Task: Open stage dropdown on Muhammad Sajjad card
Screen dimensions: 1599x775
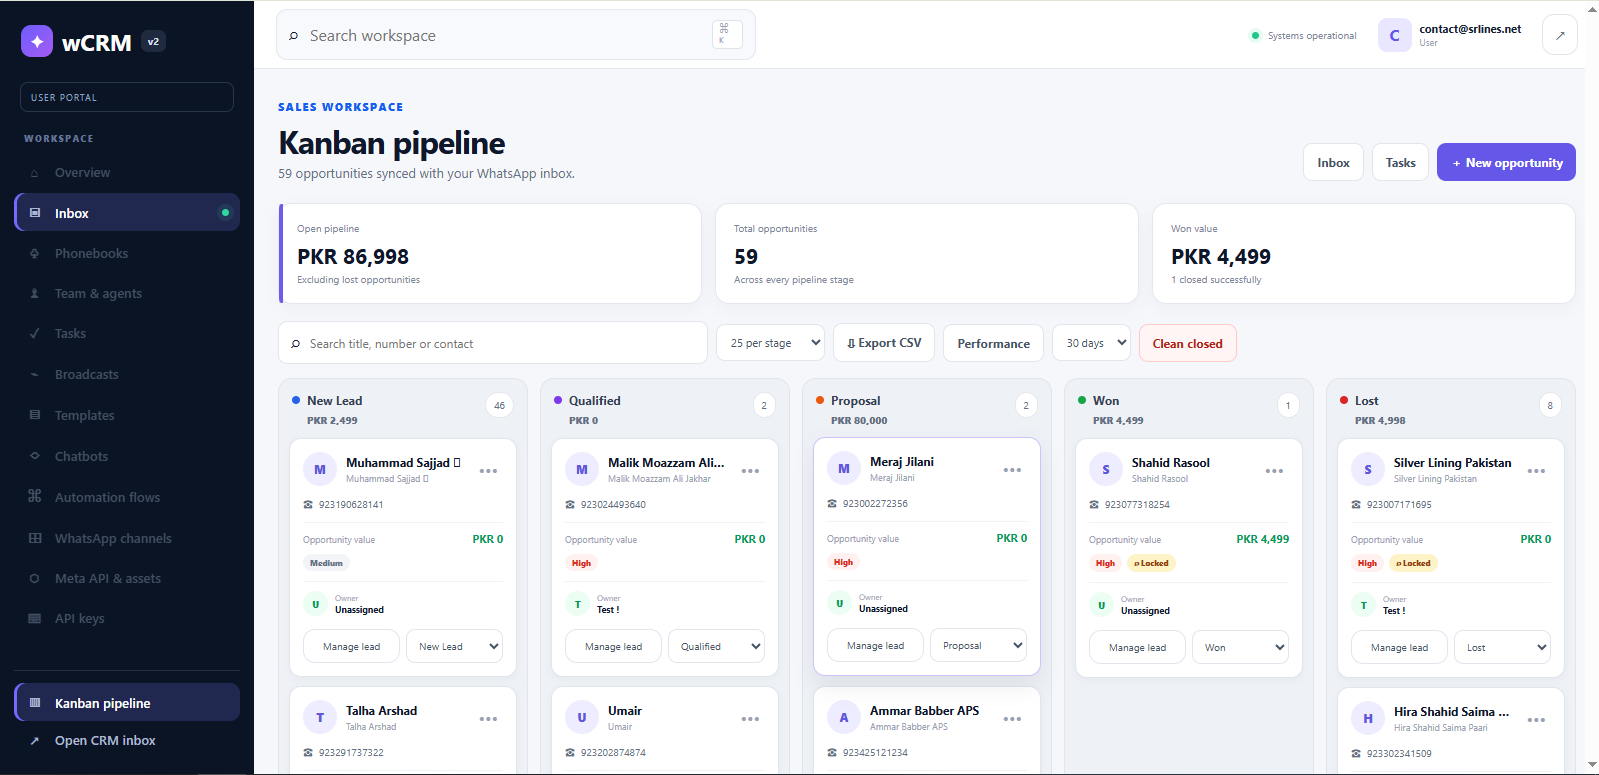Action: coord(454,646)
